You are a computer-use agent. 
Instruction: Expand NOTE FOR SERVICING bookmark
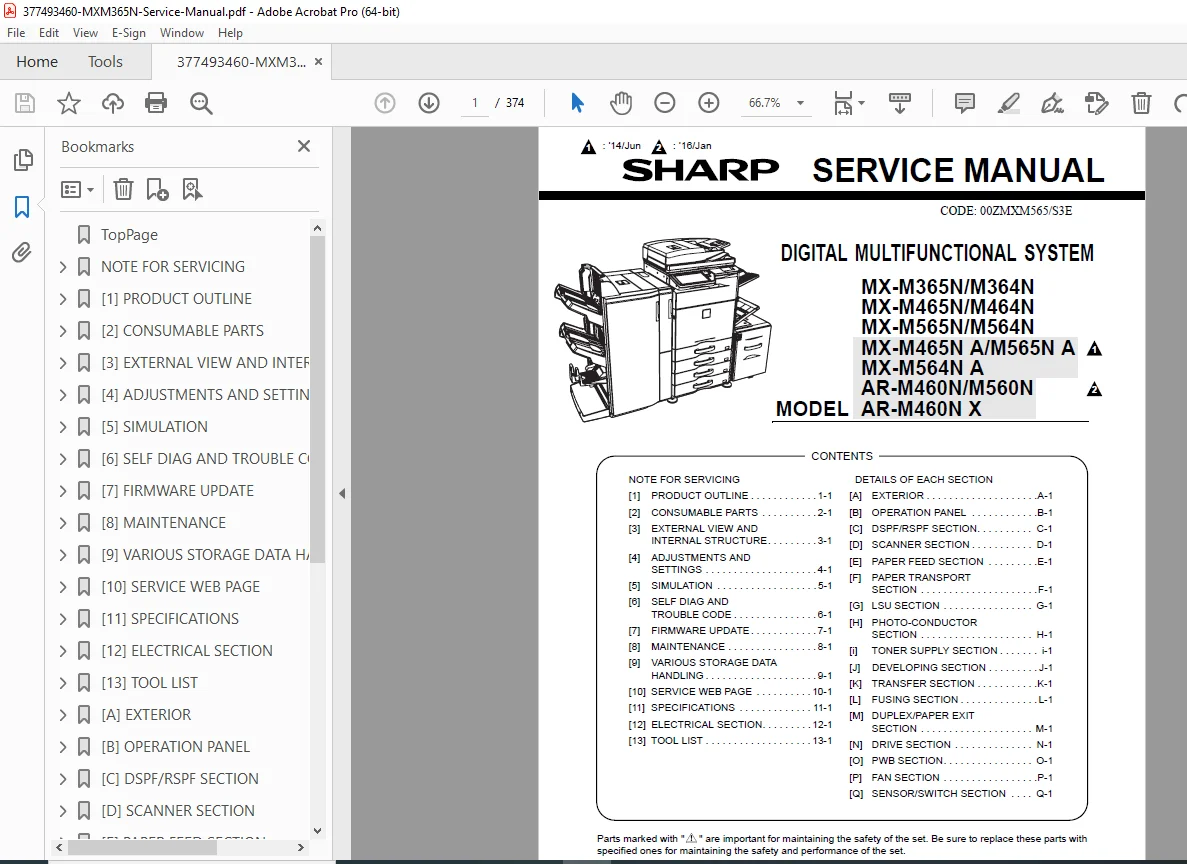(63, 267)
